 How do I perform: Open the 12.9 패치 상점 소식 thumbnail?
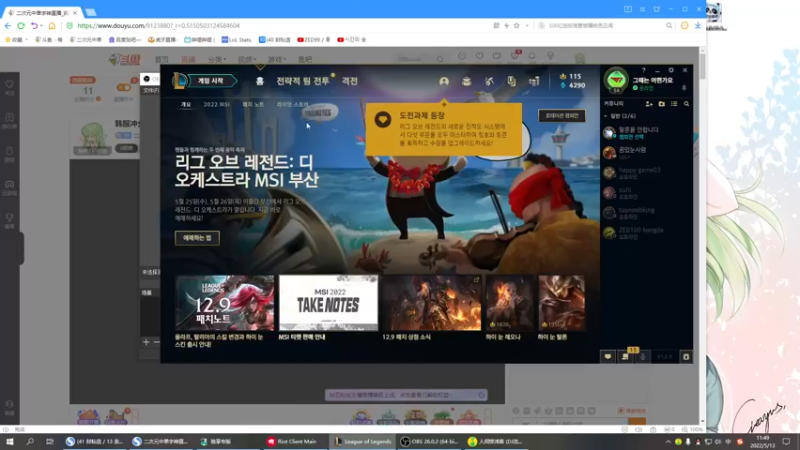pos(432,303)
